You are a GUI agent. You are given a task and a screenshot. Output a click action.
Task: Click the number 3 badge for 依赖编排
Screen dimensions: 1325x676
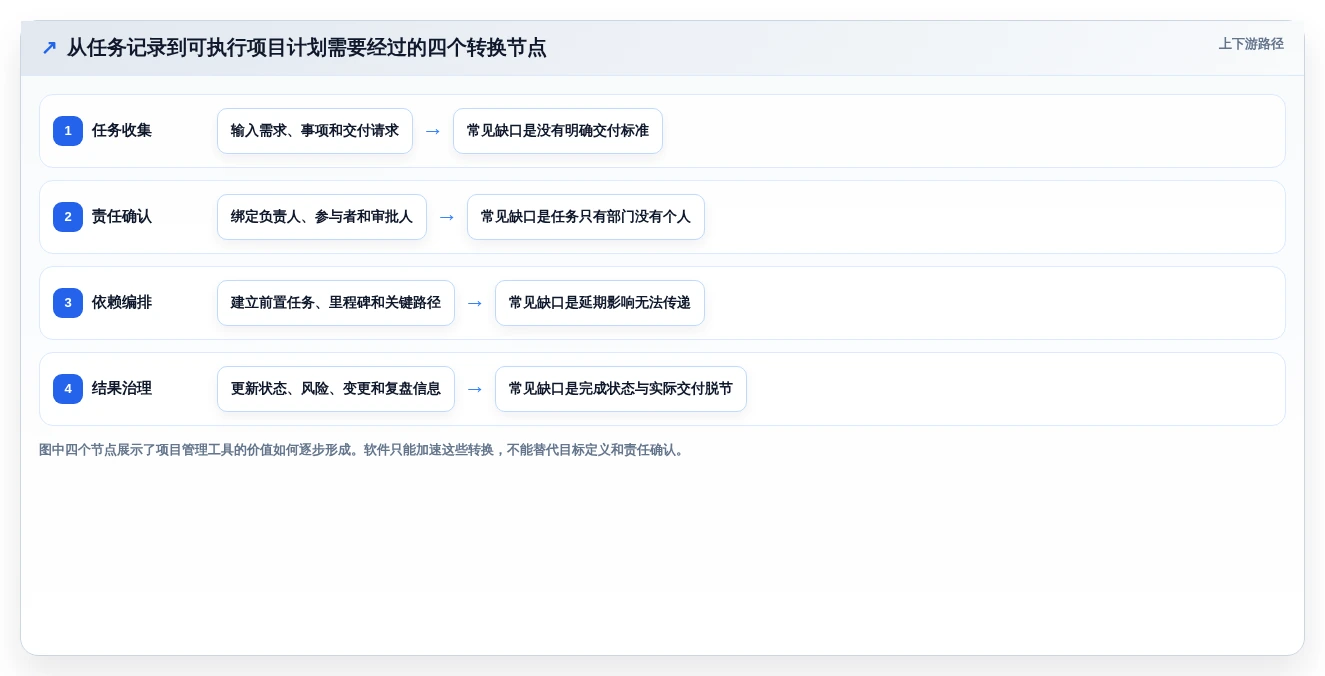(68, 303)
